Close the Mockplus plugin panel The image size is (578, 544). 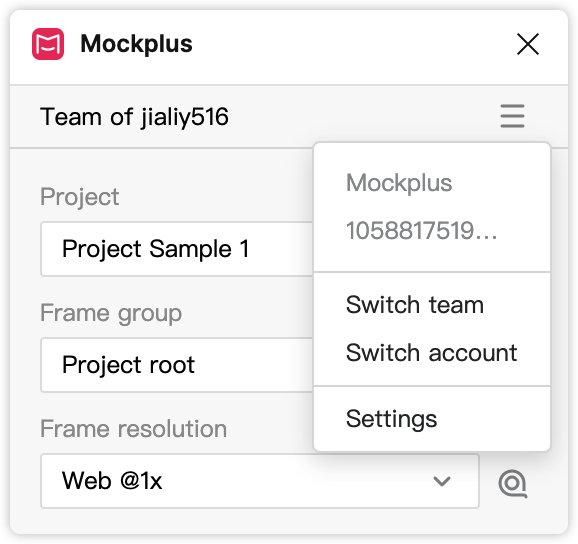tap(528, 44)
